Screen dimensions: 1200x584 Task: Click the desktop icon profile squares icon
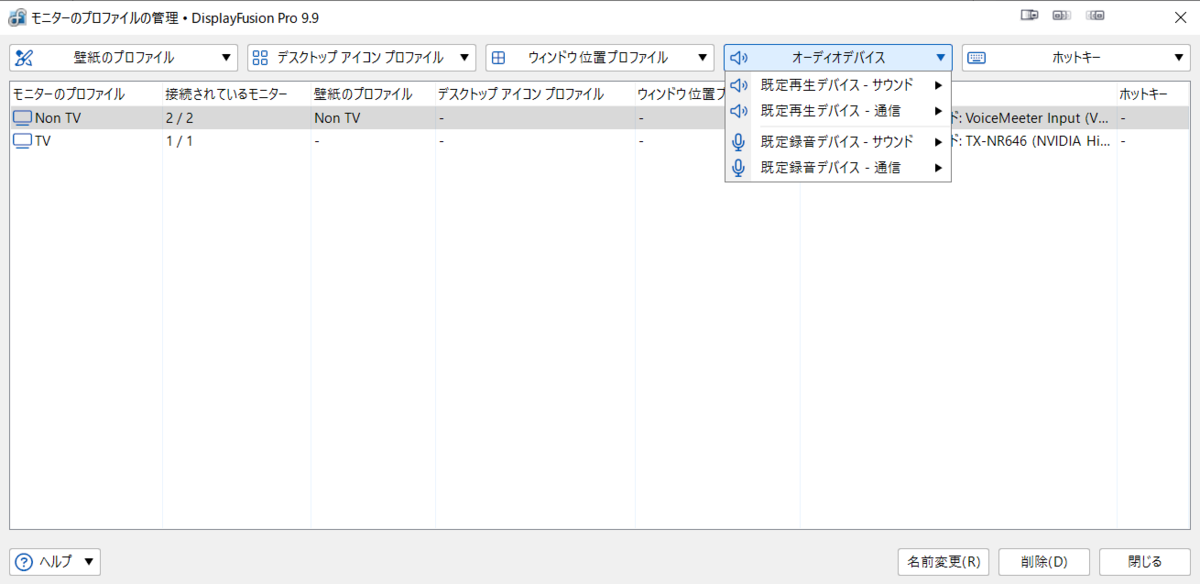pyautogui.click(x=260, y=57)
